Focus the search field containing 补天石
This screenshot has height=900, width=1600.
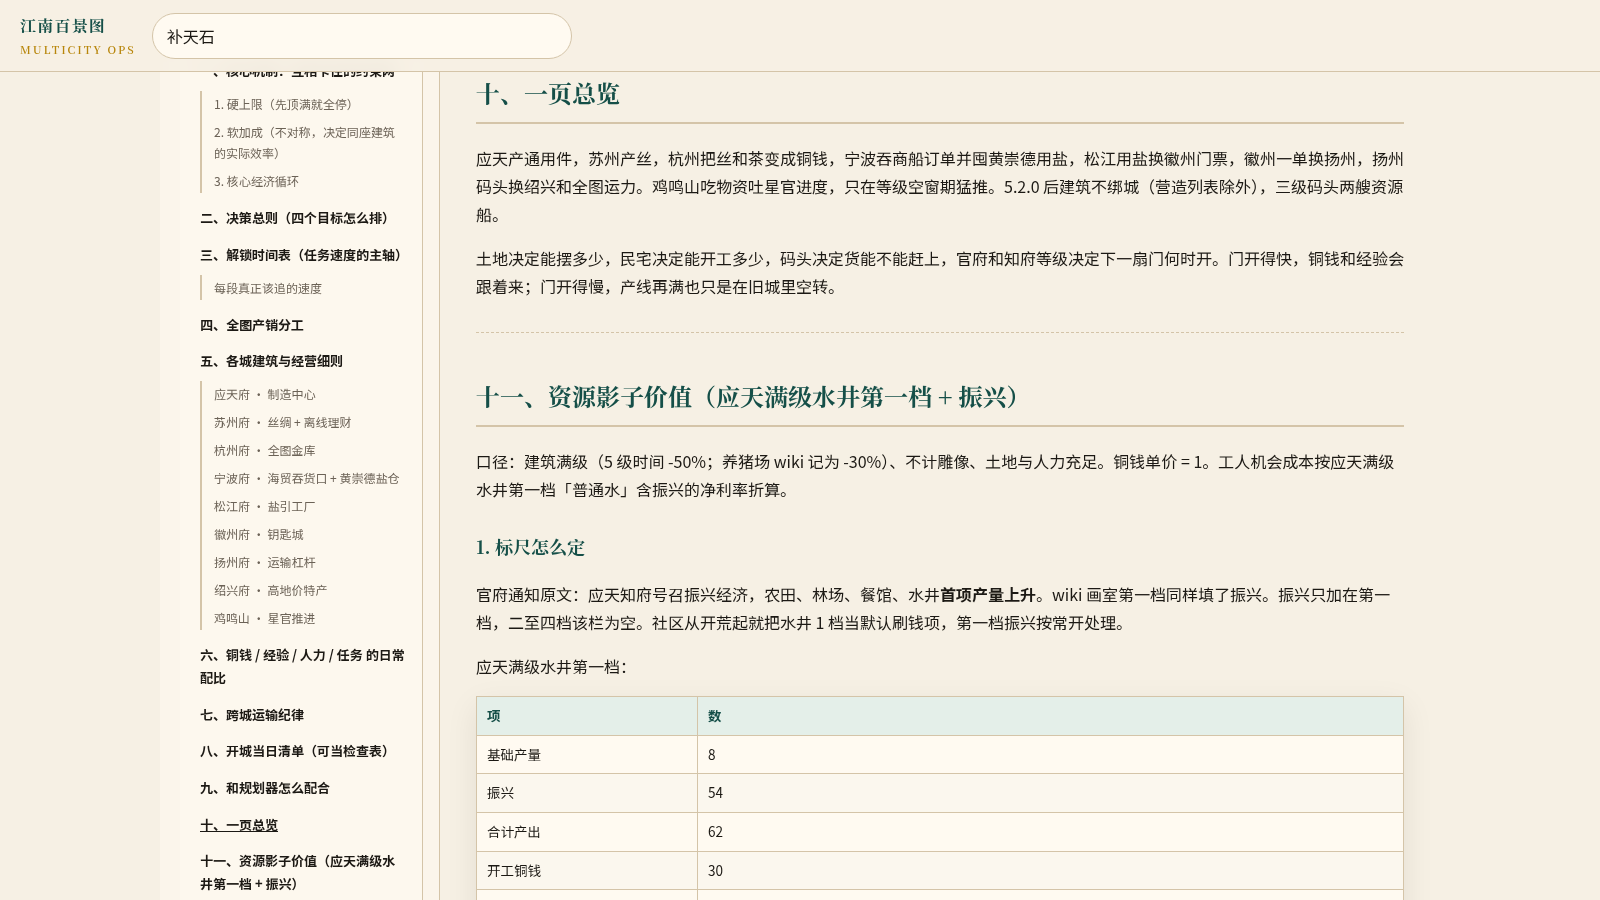[x=362, y=36]
